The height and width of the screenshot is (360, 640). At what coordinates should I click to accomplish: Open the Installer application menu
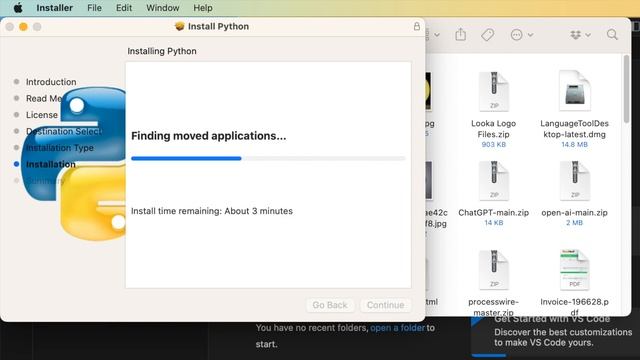[x=54, y=8]
